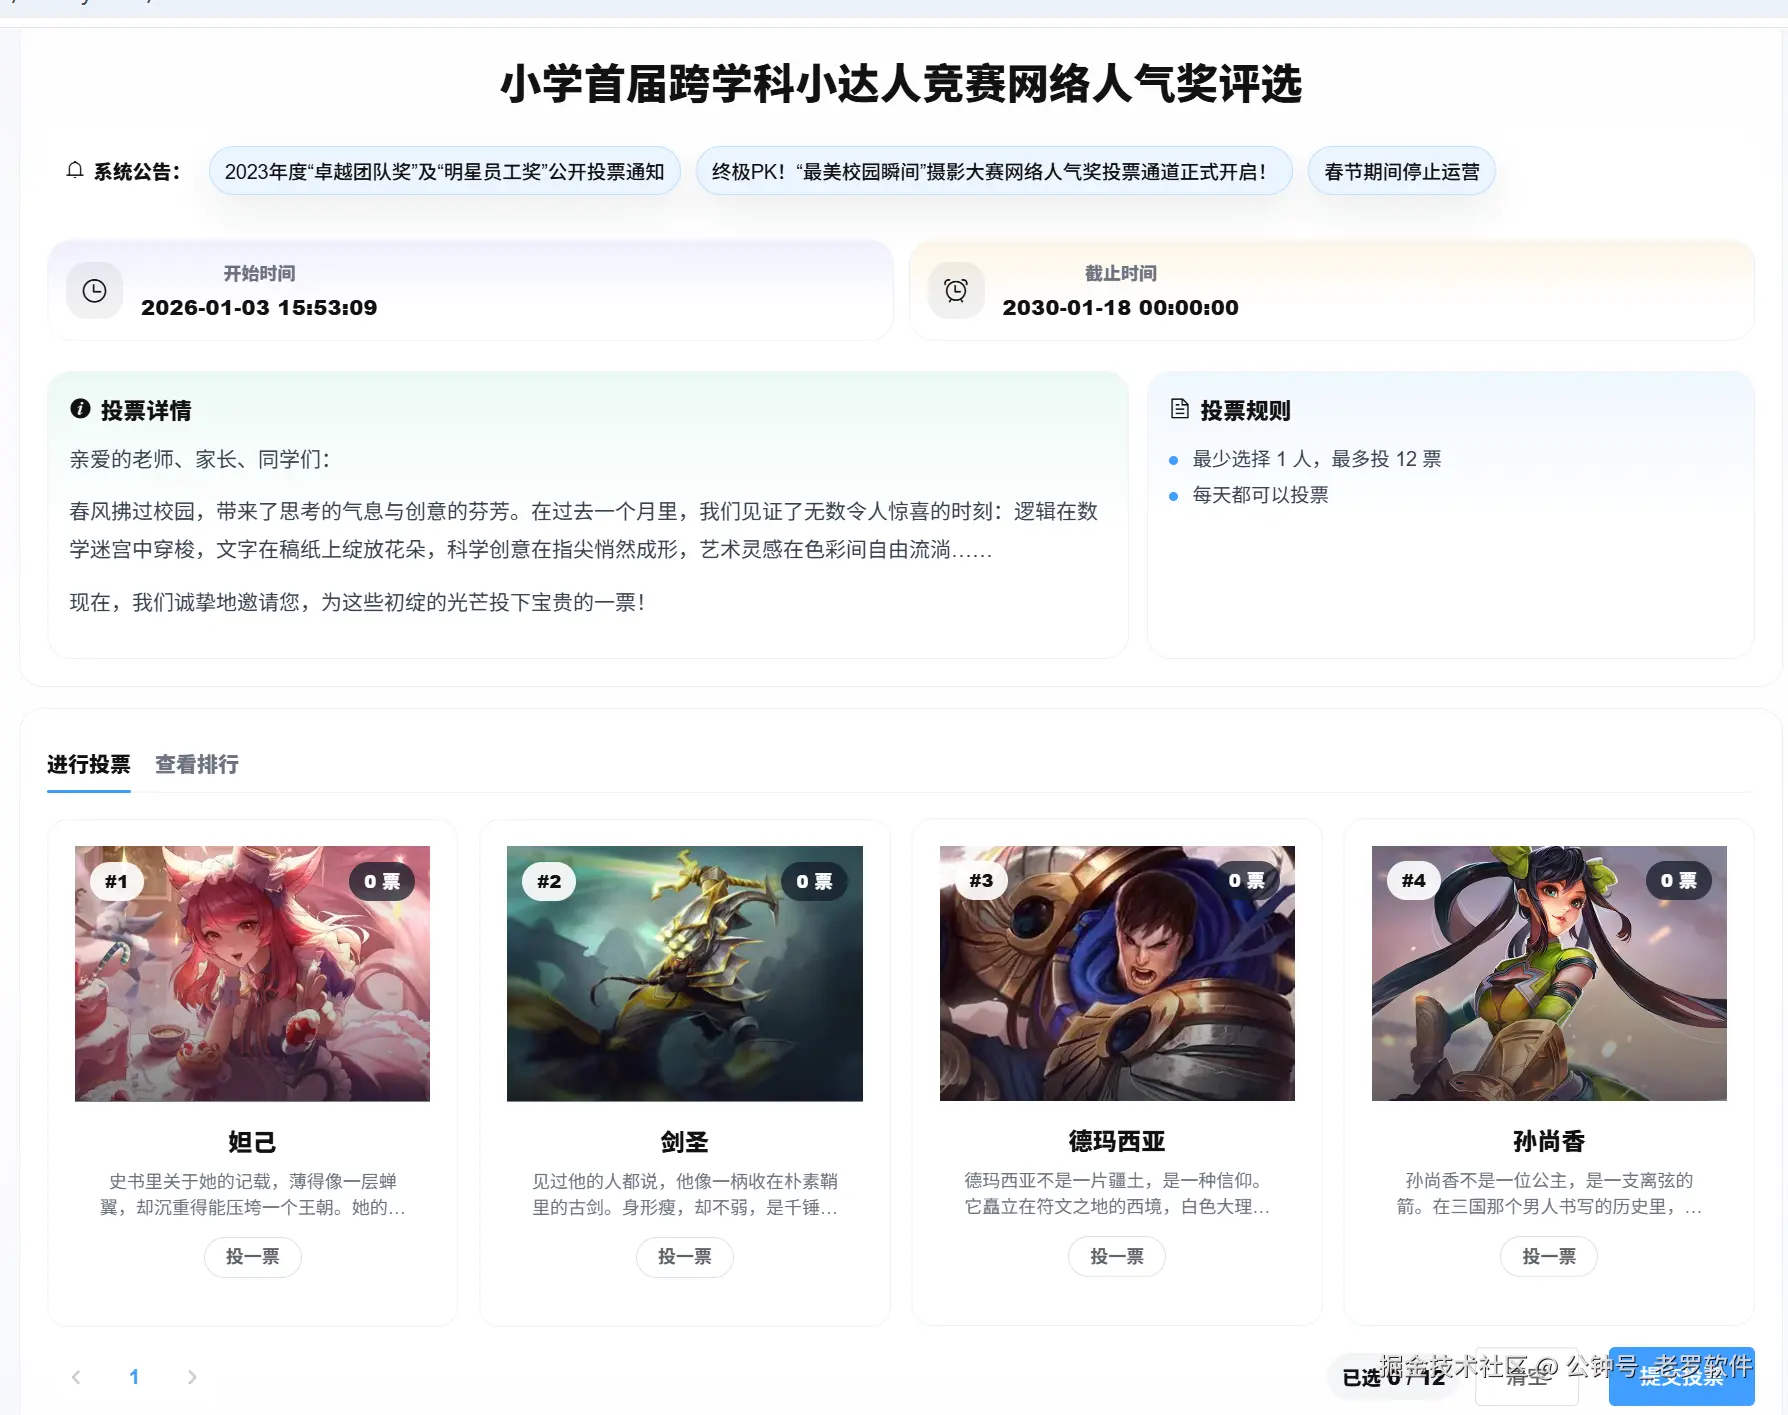Viewport: 1788px width, 1415px height.
Task: Click the 0 票 count on 孙尚香's card
Action: pos(1679,881)
